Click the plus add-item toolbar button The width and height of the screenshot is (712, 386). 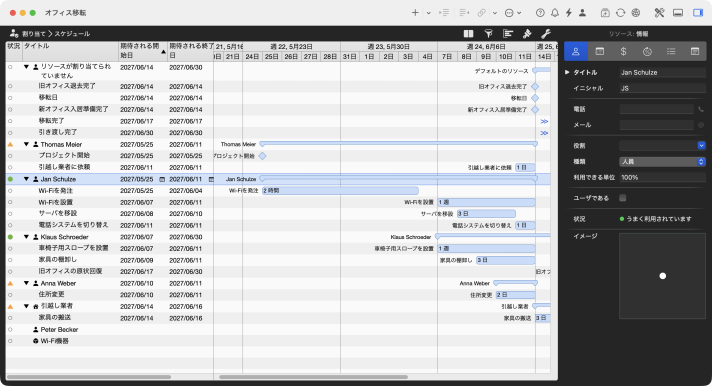[415, 13]
